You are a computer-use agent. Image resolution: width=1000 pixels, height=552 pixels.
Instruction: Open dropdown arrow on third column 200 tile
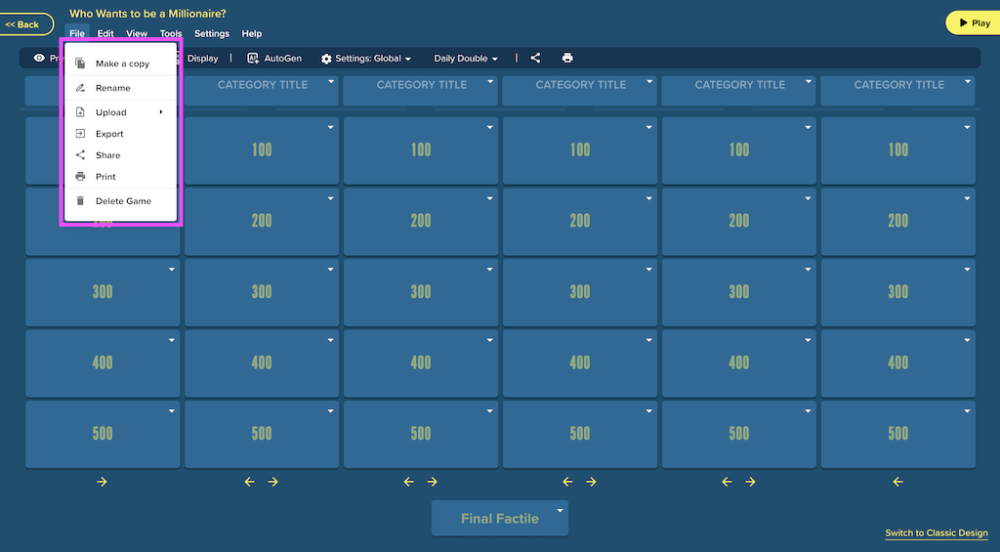490,198
